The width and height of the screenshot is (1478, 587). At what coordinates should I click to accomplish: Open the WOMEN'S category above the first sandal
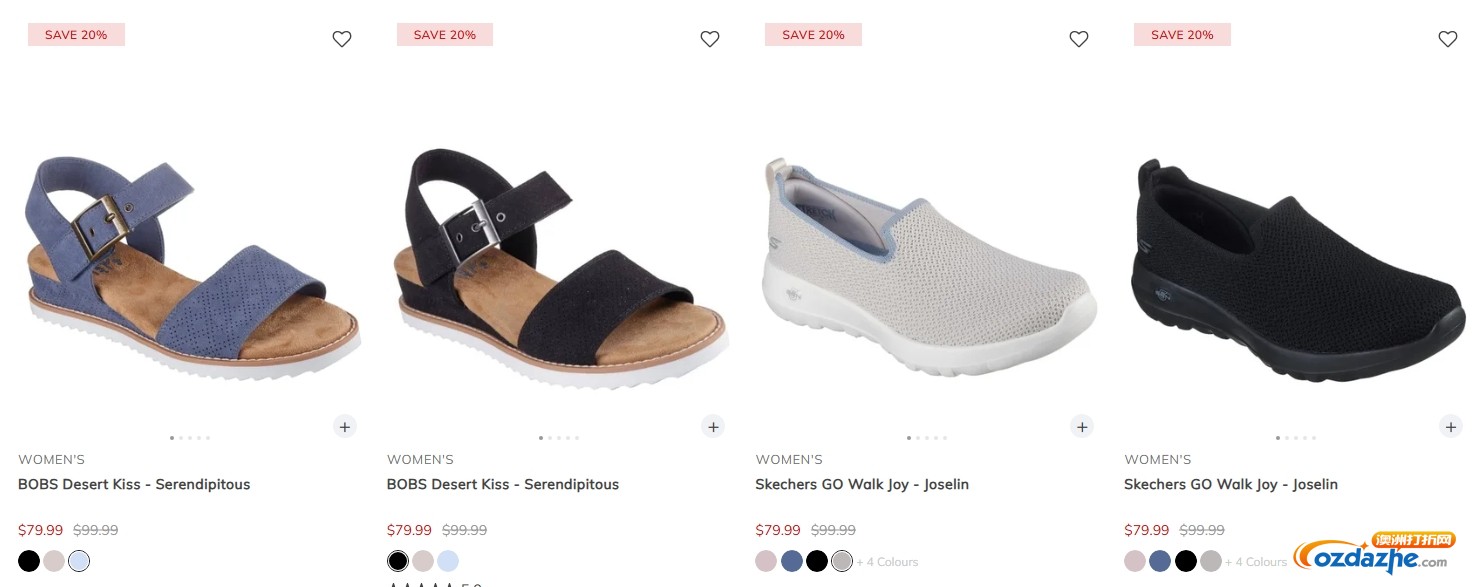[x=51, y=459]
